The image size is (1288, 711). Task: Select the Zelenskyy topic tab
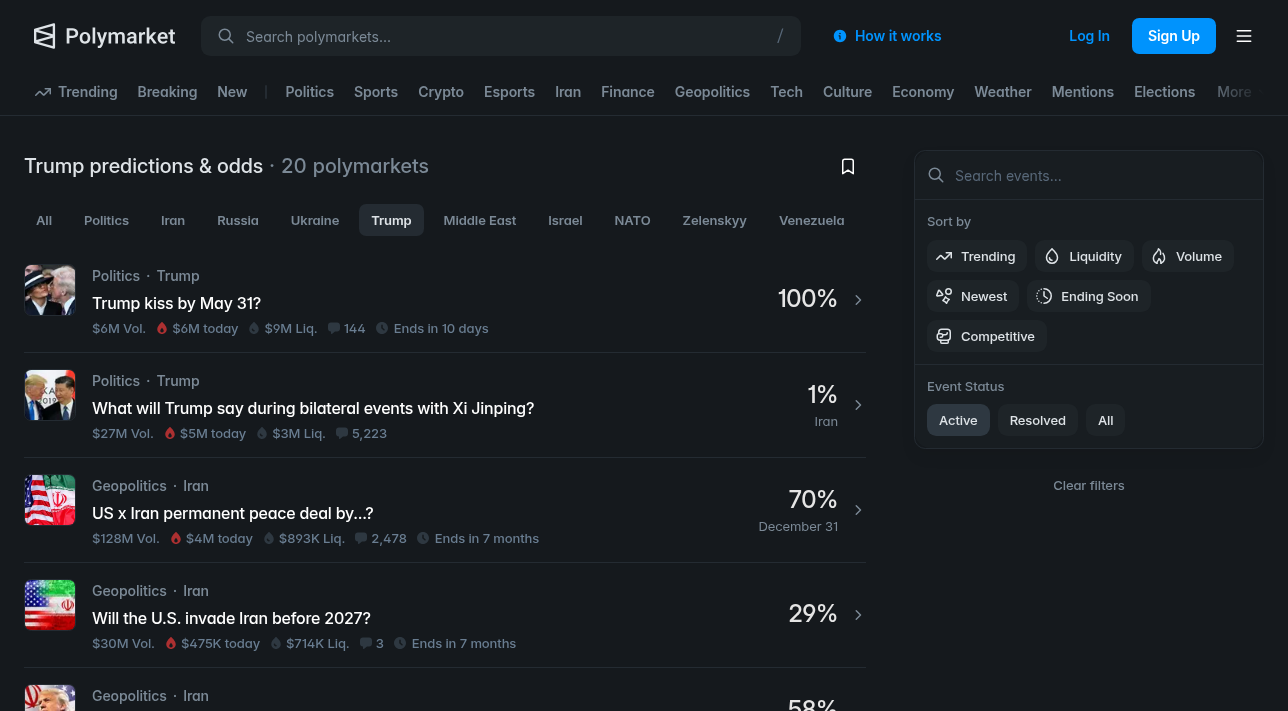coord(715,220)
